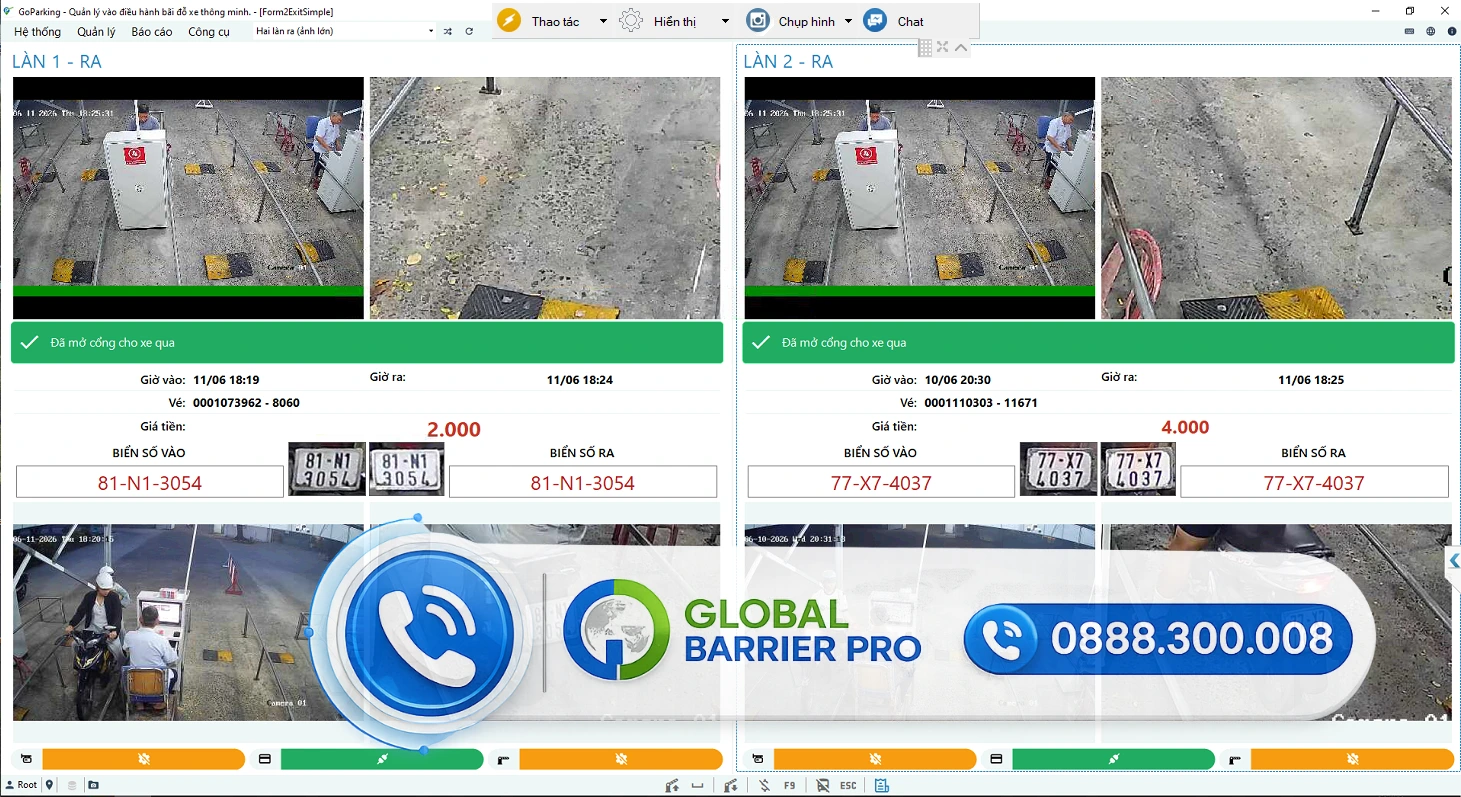Select the Làn 1 overview camera image
1461x797 pixels.
(x=188, y=198)
